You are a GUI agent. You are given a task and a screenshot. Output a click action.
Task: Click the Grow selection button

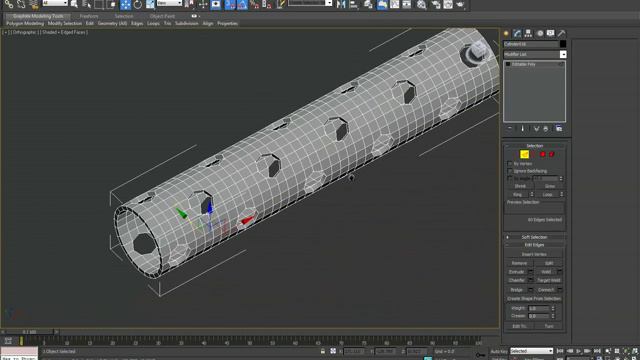tap(550, 186)
